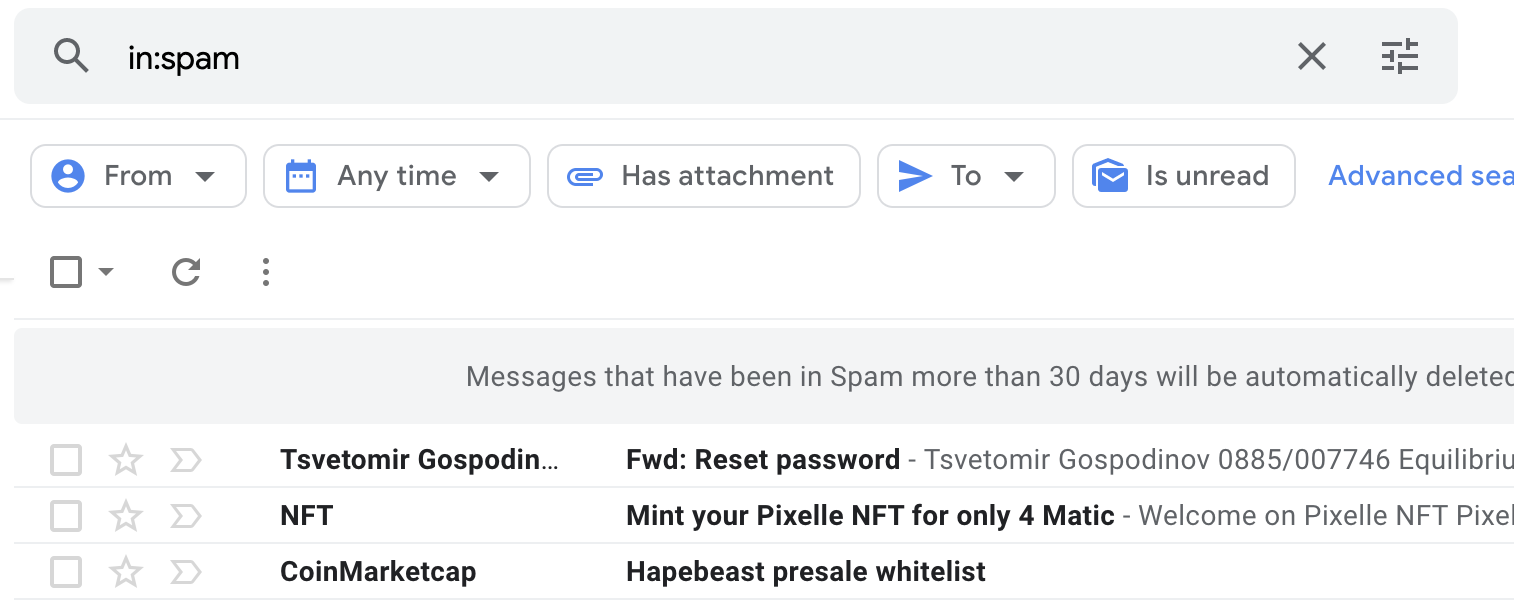Tick the select-all messages checkbox

pos(66,271)
